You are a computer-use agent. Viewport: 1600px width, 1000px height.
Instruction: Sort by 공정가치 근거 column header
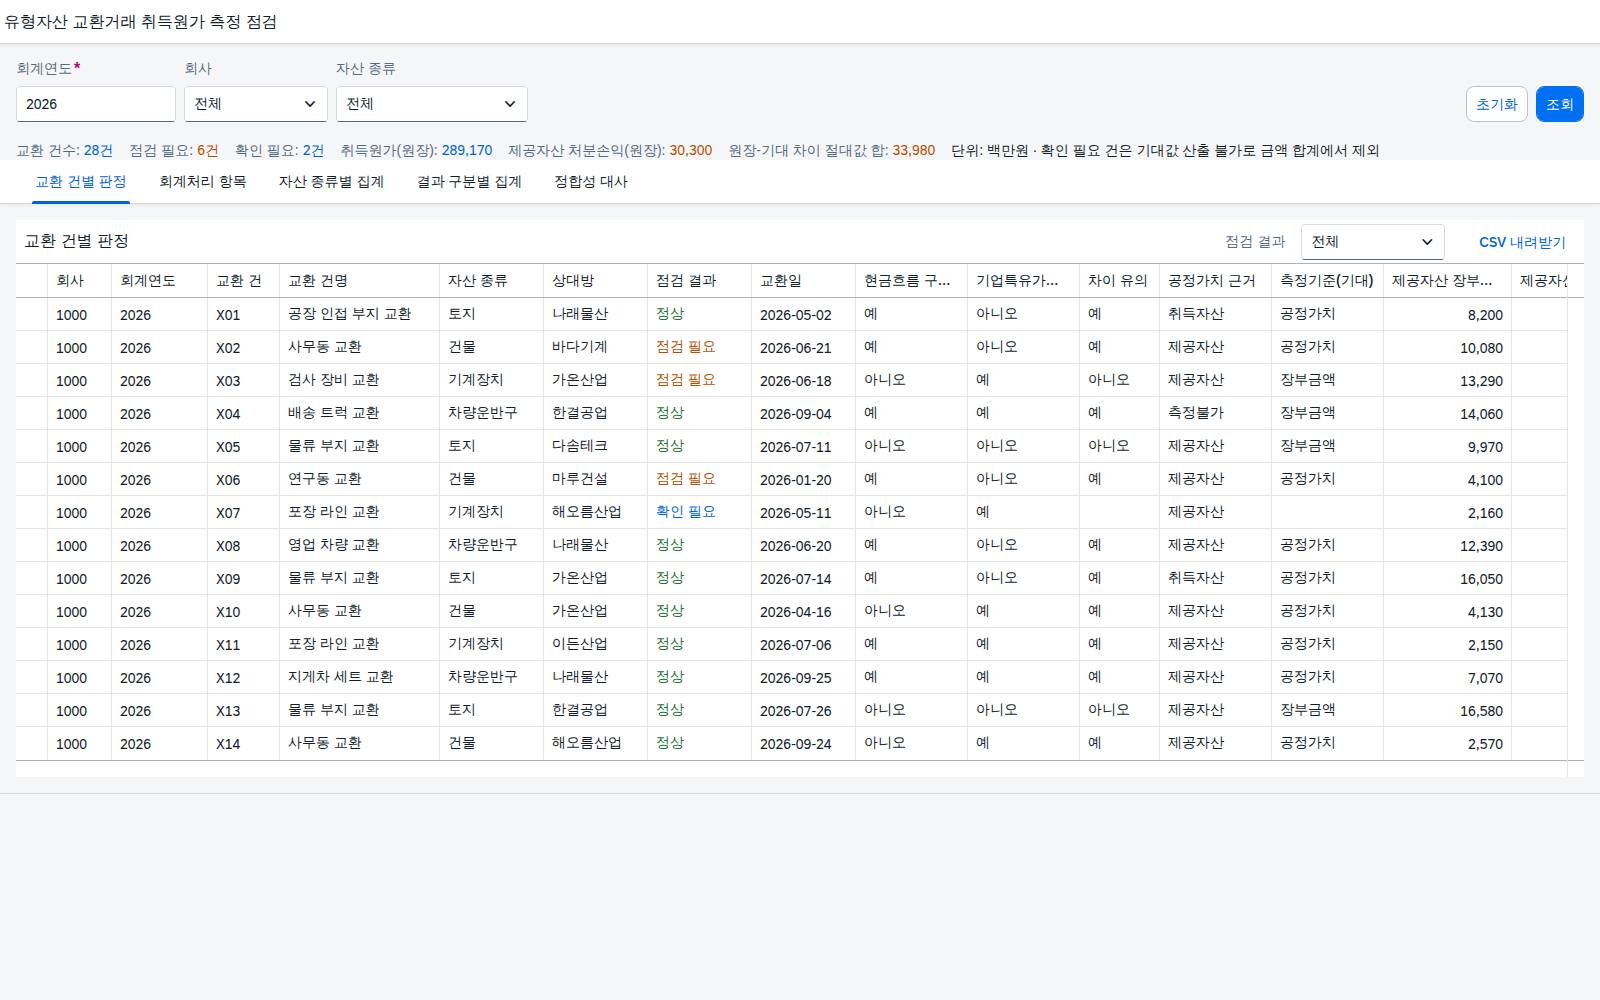tap(1216, 281)
